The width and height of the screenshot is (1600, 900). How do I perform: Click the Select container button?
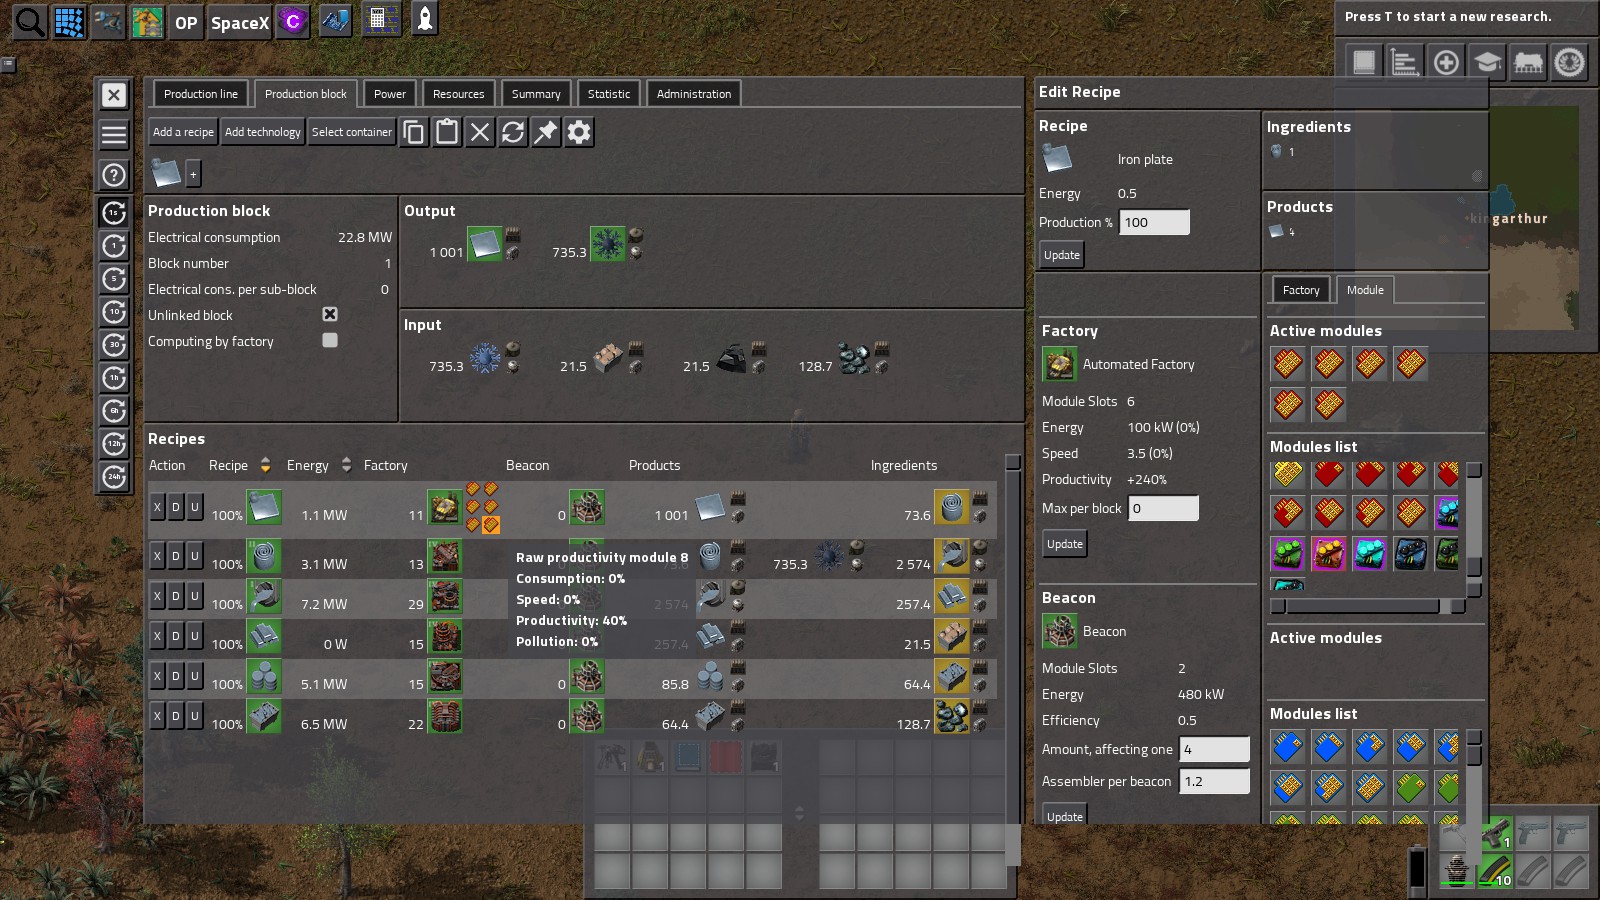351,132
